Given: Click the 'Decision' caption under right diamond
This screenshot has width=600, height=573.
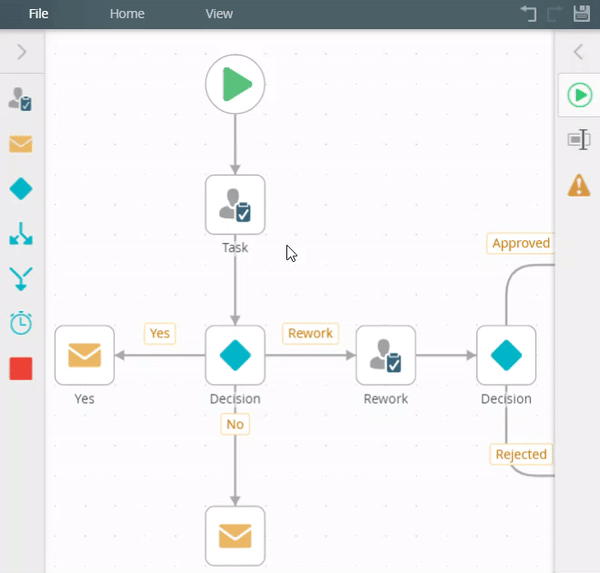Looking at the screenshot, I should coord(506,399).
